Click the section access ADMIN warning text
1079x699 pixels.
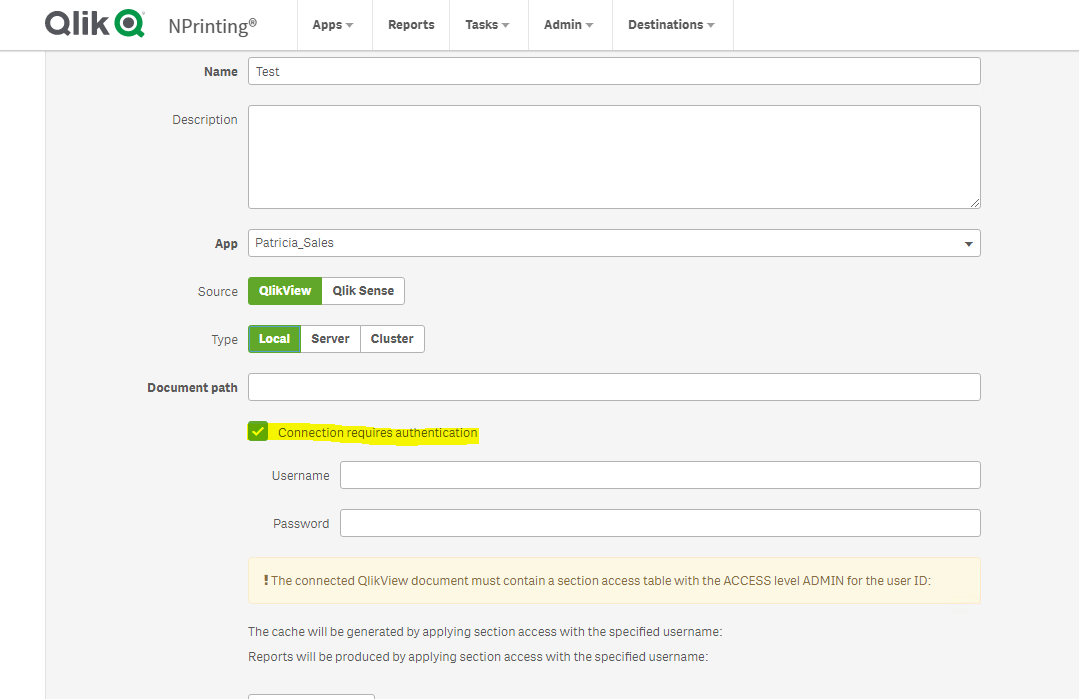(x=601, y=581)
